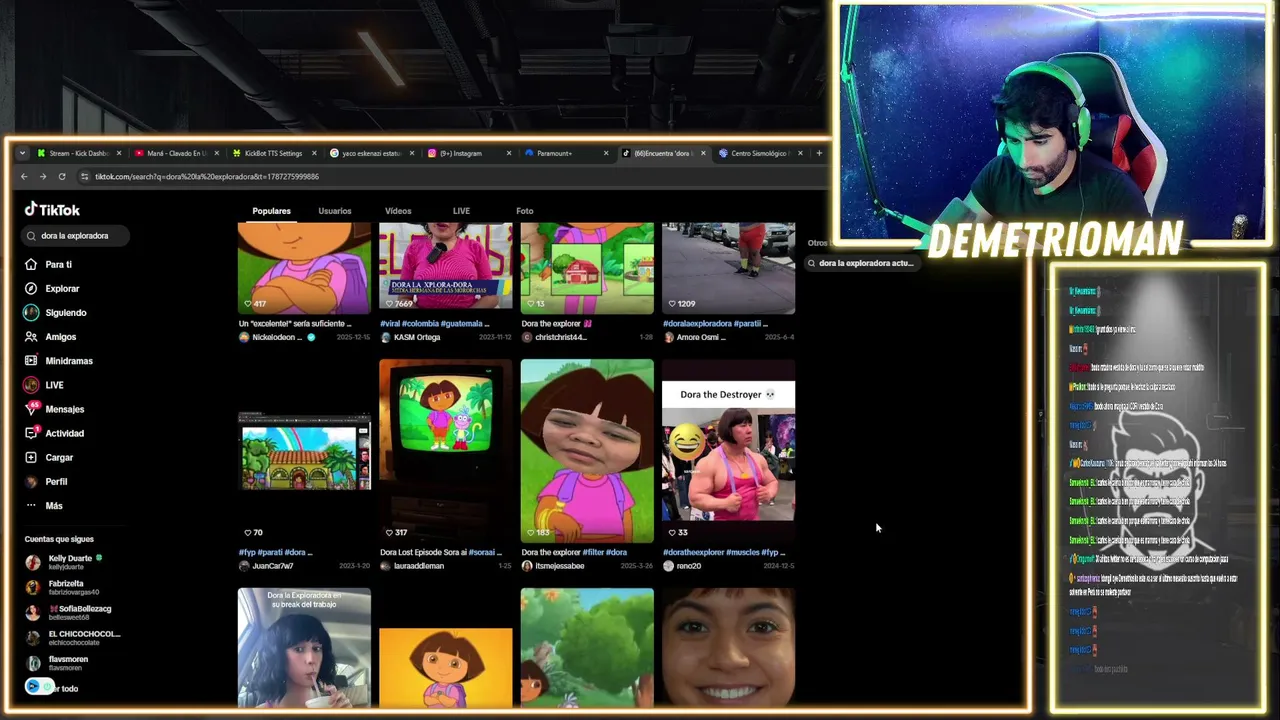Image resolution: width=1280 pixels, height=720 pixels.
Task: Open the Actividad notifications icon
Action: point(31,433)
